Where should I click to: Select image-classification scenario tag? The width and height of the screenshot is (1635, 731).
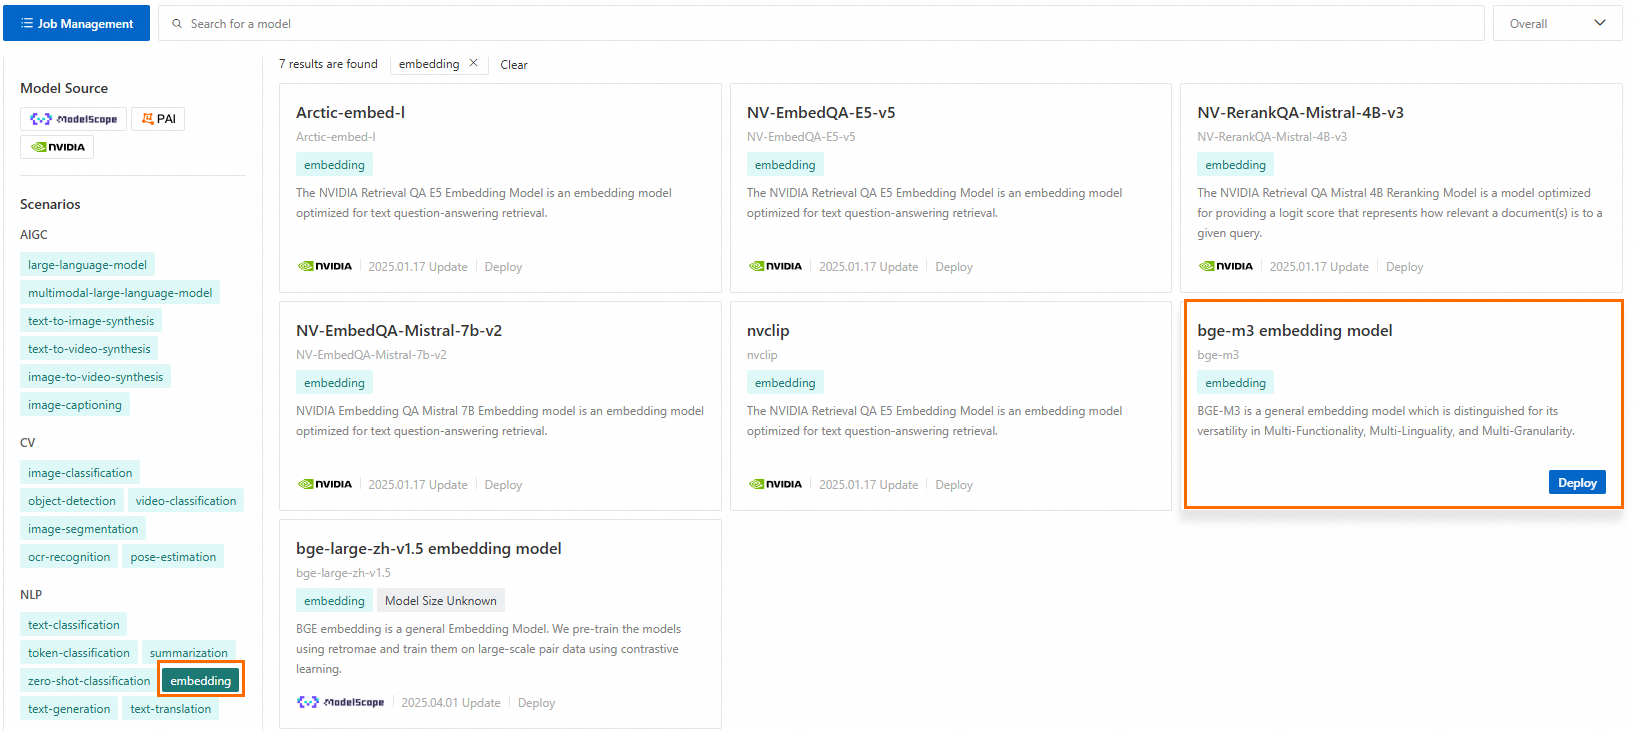80,473
